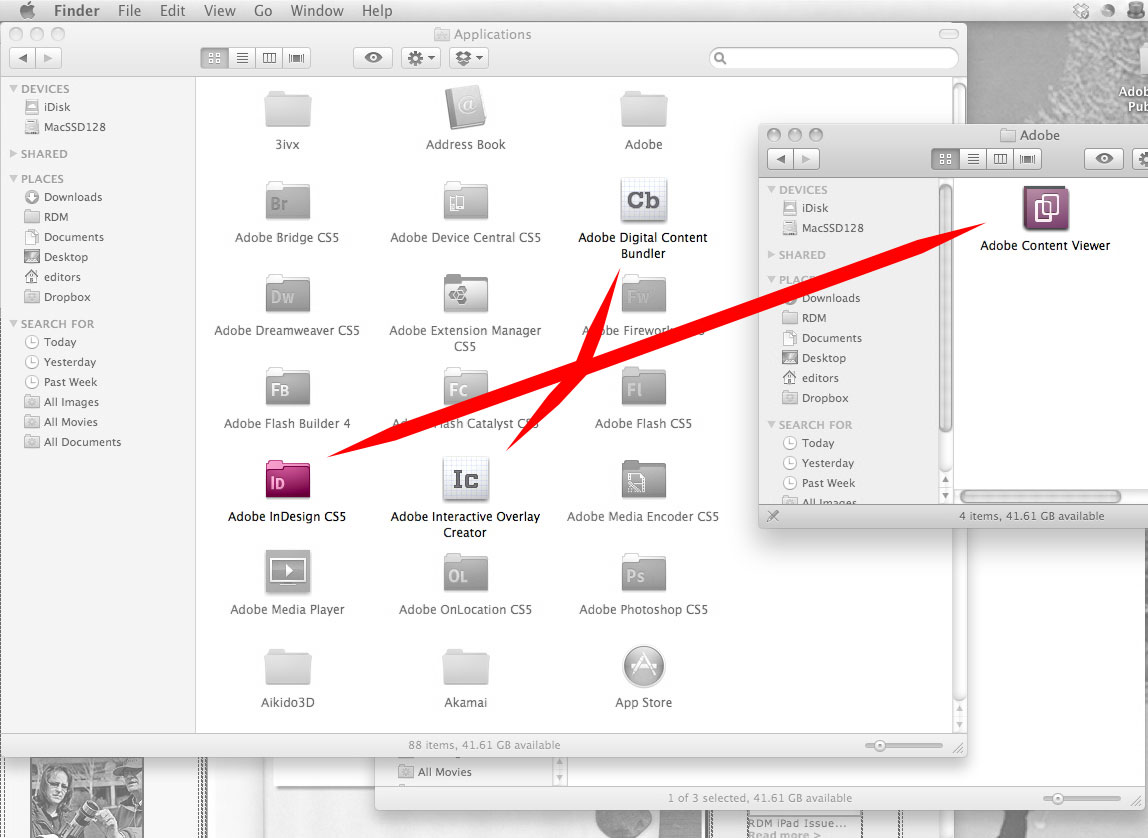Open the Apple menu
This screenshot has width=1148, height=838.
pos(27,10)
